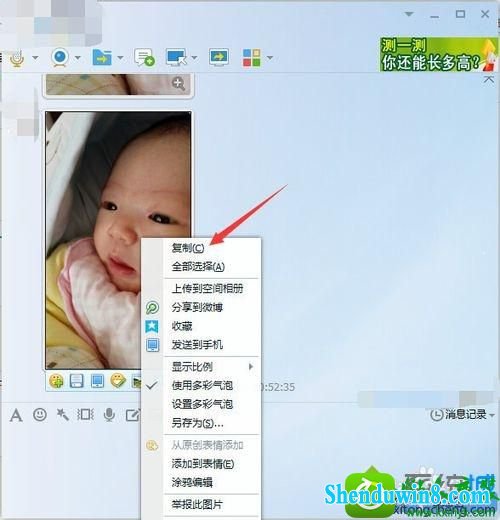Click the baby photo in chat
Viewport: 500px width, 520px height.
(x=118, y=240)
